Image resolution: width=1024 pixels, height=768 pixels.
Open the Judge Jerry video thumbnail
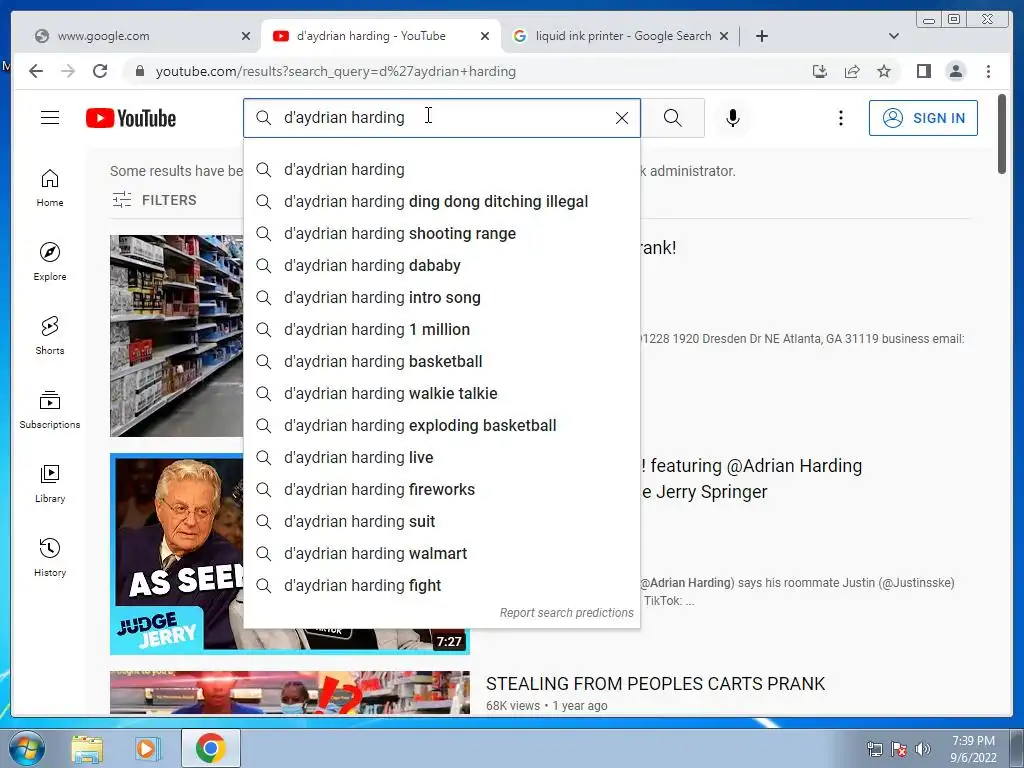[176, 554]
